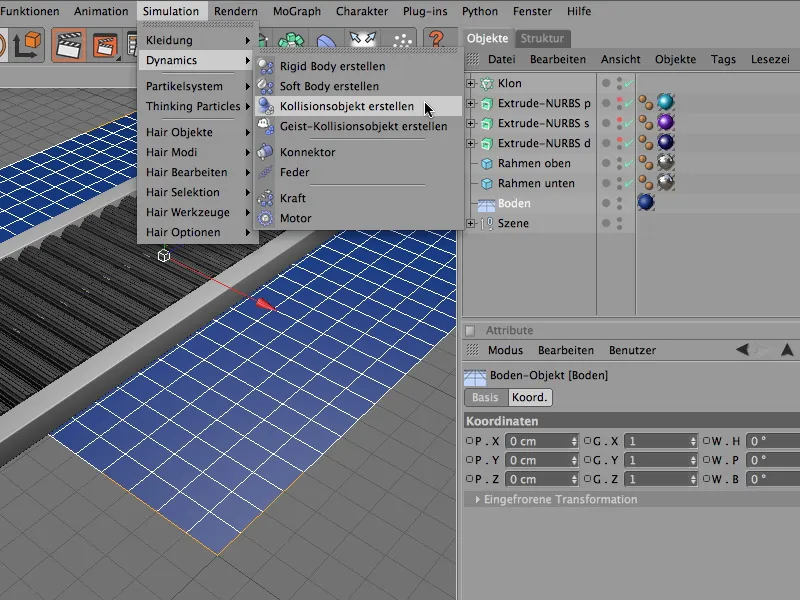Toggle the P . X animation circle
Screen dimensions: 800x600
coord(470,441)
